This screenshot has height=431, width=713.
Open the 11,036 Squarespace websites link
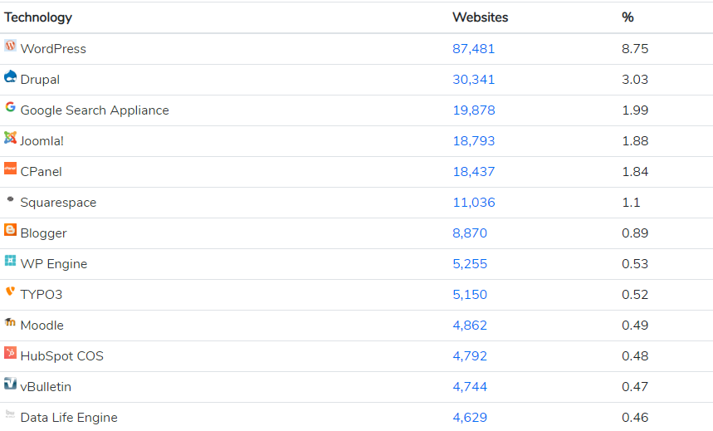(x=474, y=202)
